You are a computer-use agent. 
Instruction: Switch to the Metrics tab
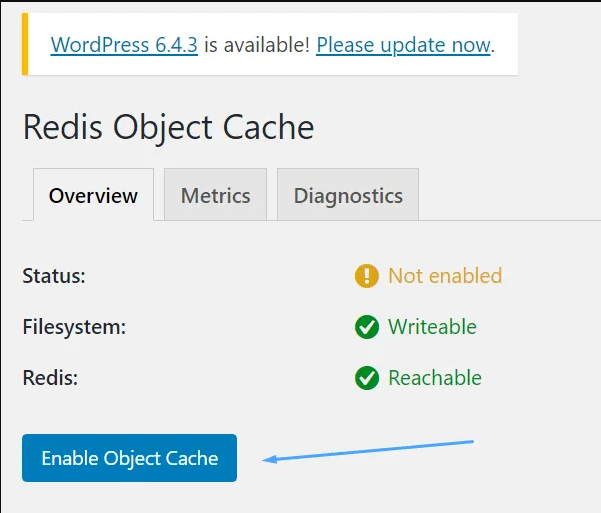(x=215, y=195)
